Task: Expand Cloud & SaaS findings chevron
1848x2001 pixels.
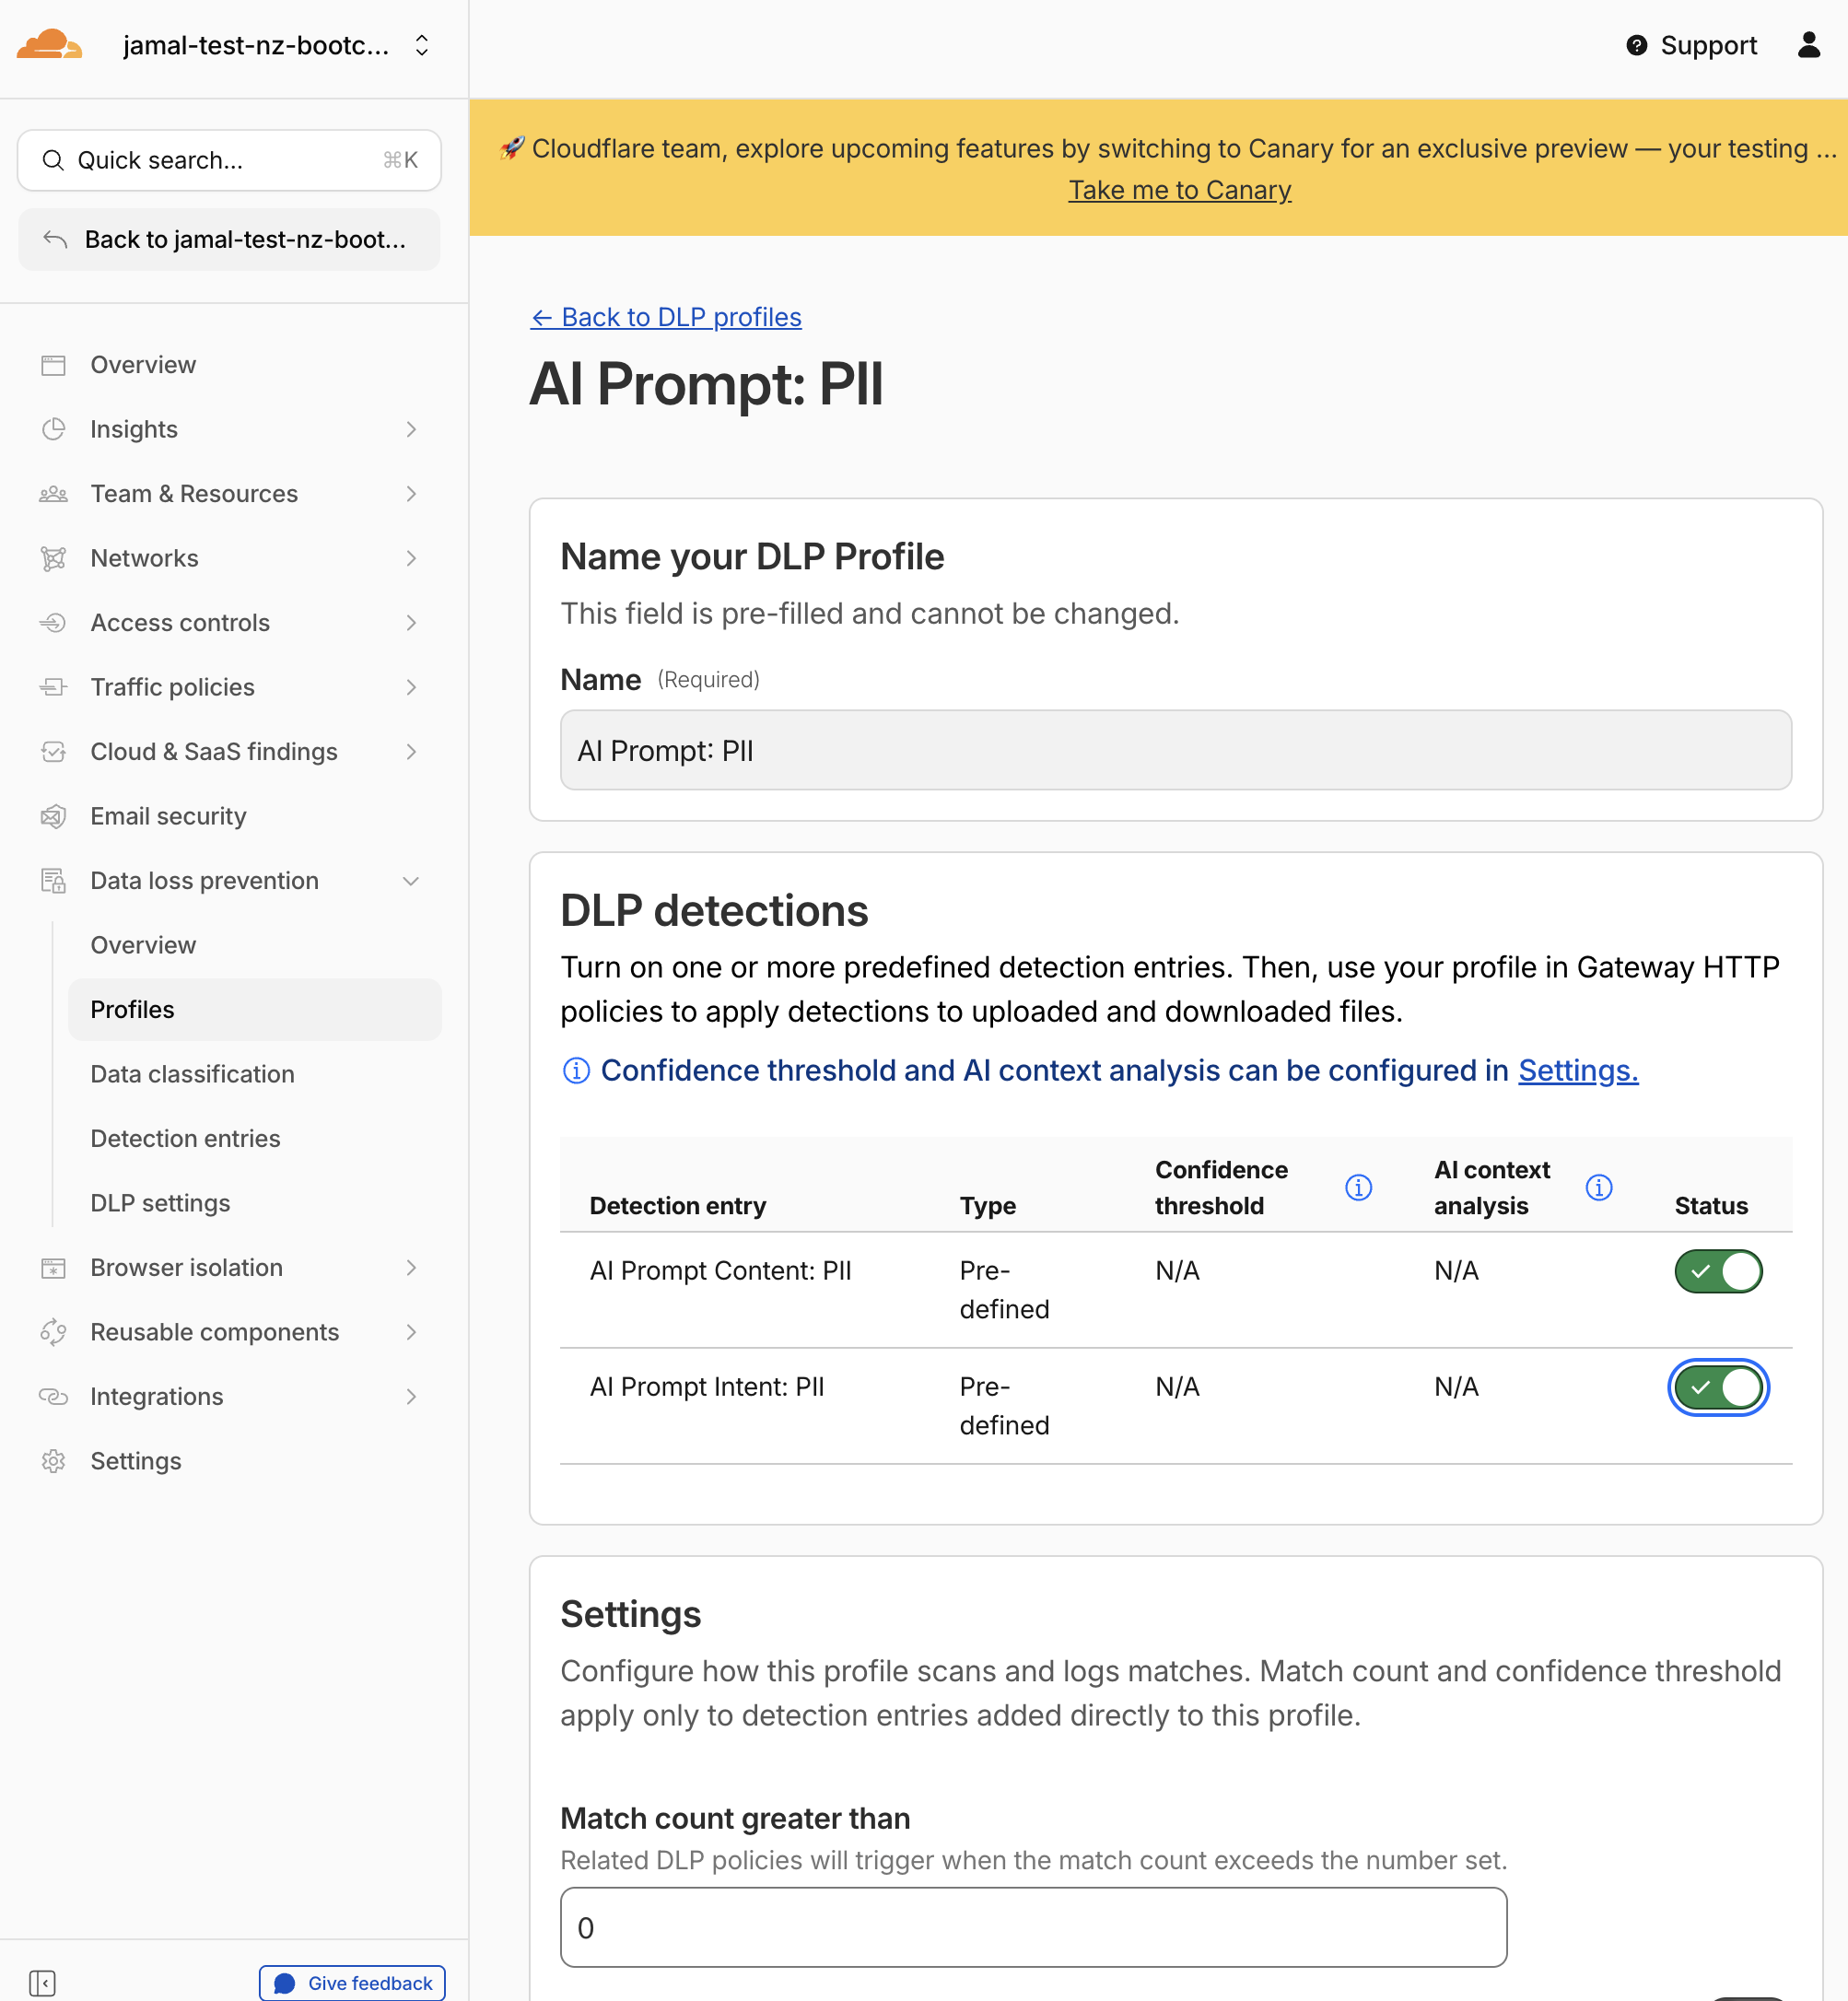Action: tap(411, 752)
